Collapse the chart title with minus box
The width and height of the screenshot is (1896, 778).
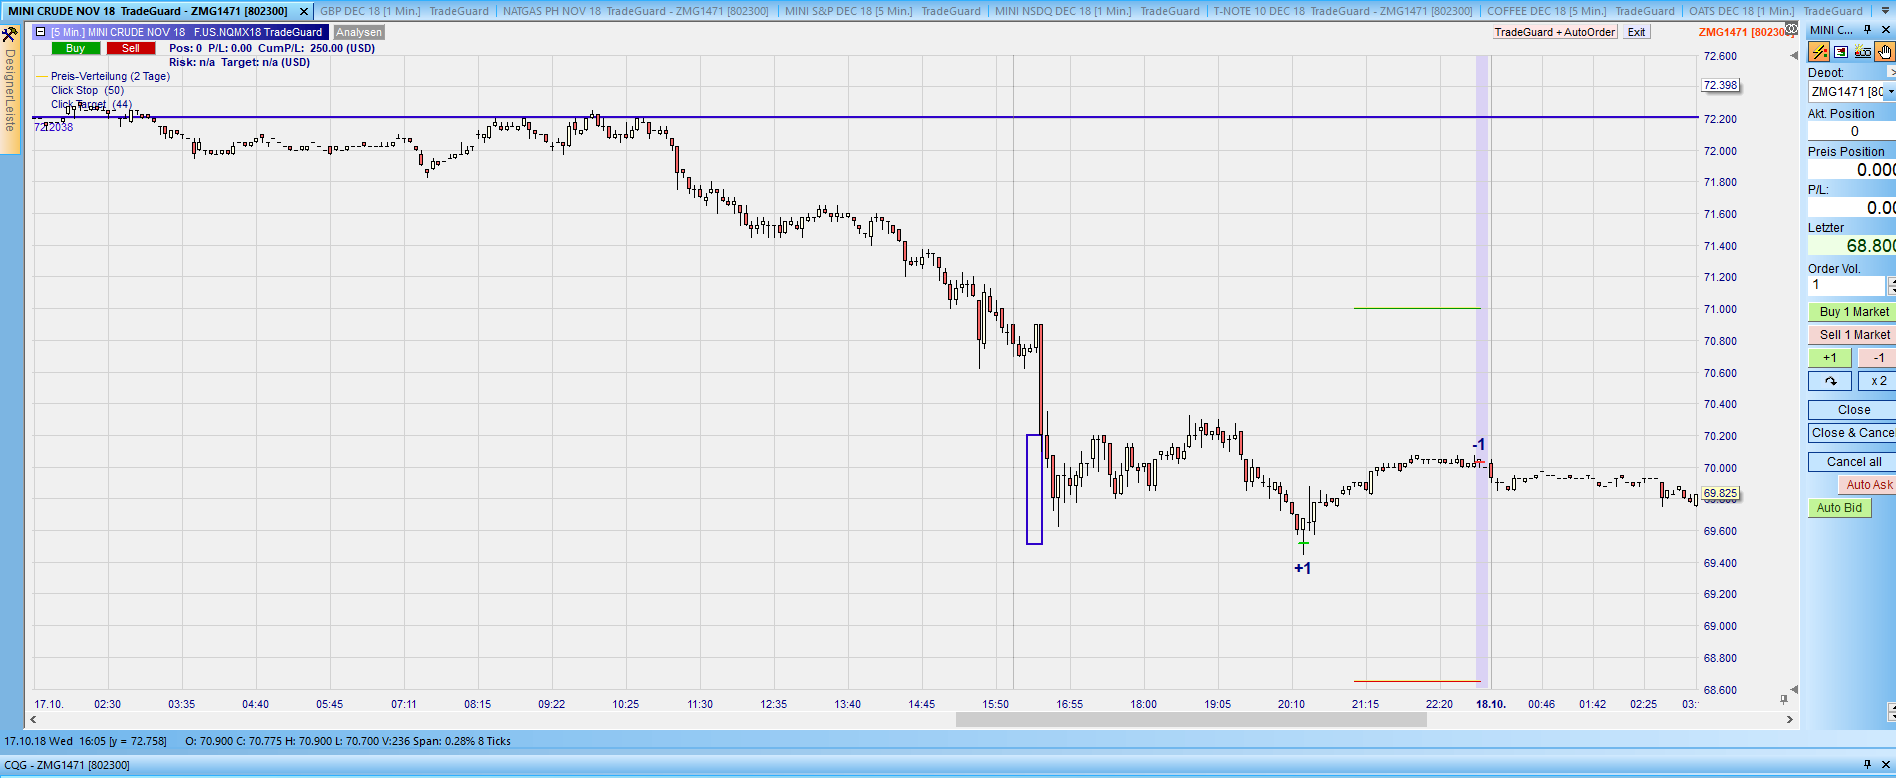point(40,32)
